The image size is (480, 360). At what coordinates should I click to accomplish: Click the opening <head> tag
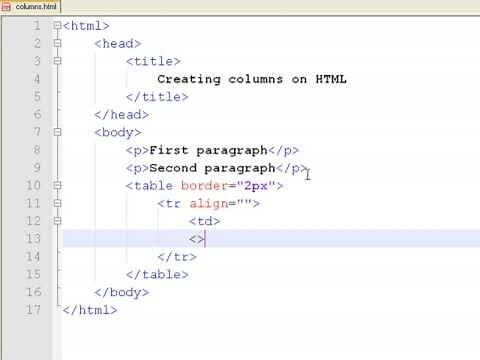coord(118,43)
